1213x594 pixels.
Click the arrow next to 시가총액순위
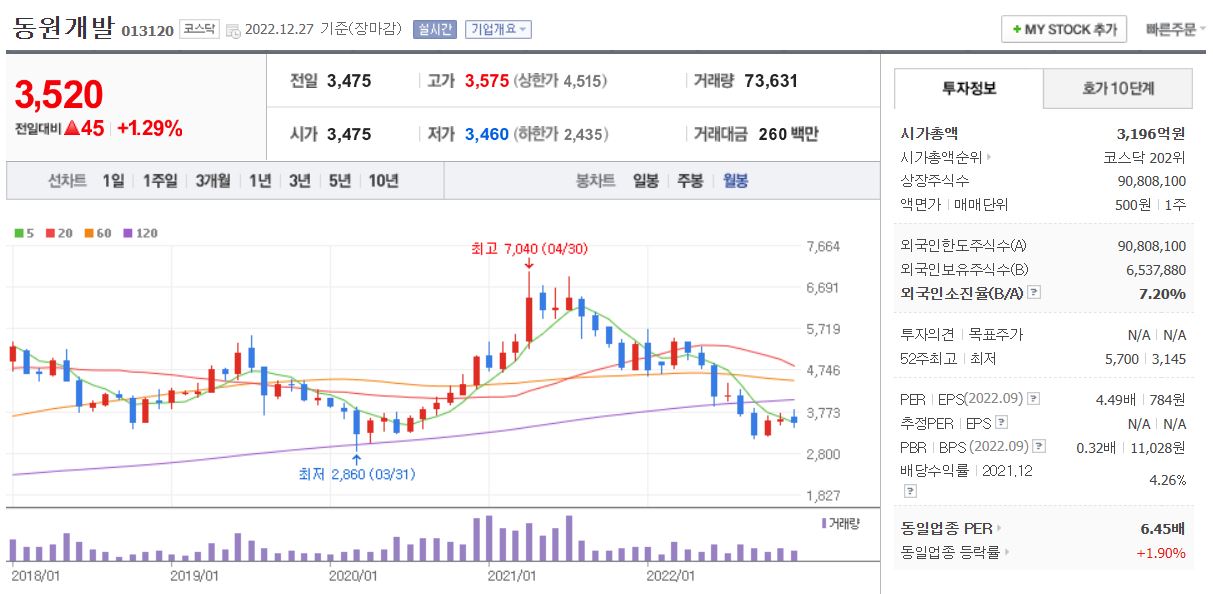click(x=988, y=157)
